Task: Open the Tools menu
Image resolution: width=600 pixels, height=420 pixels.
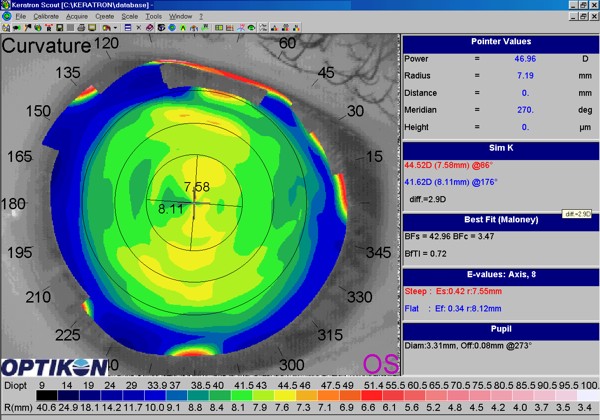Action: tap(153, 17)
